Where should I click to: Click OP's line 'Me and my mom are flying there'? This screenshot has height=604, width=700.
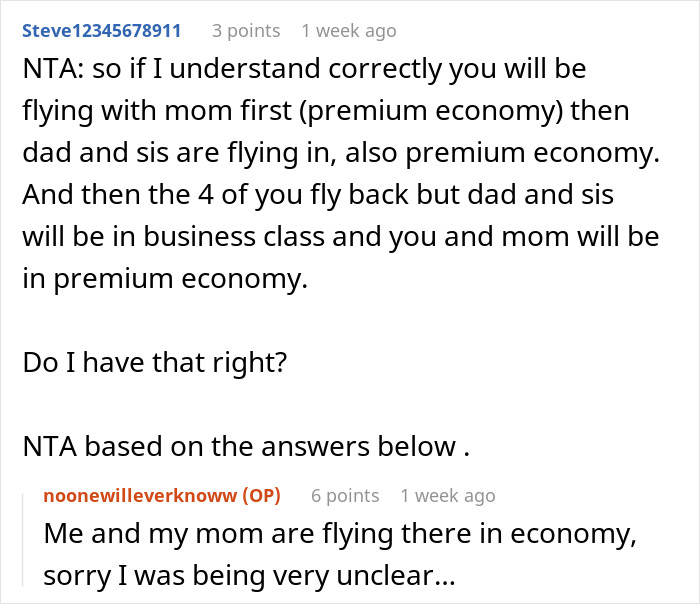(x=340, y=534)
